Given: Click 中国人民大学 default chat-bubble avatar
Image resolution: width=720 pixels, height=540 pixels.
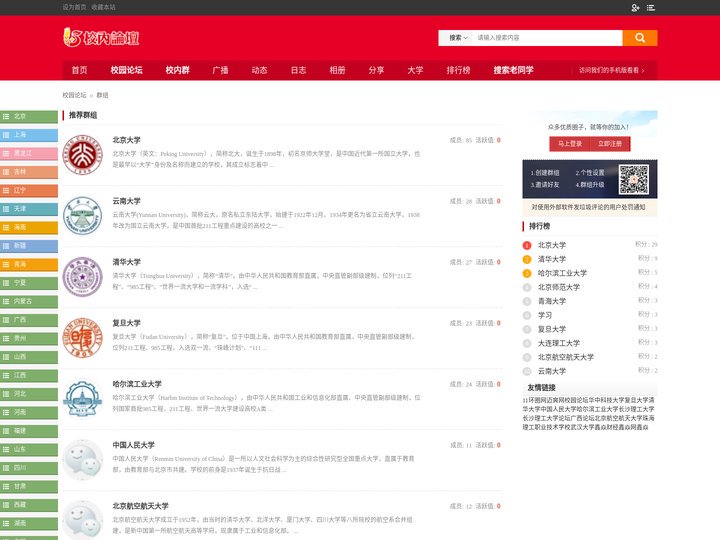Looking at the screenshot, I should (x=83, y=460).
